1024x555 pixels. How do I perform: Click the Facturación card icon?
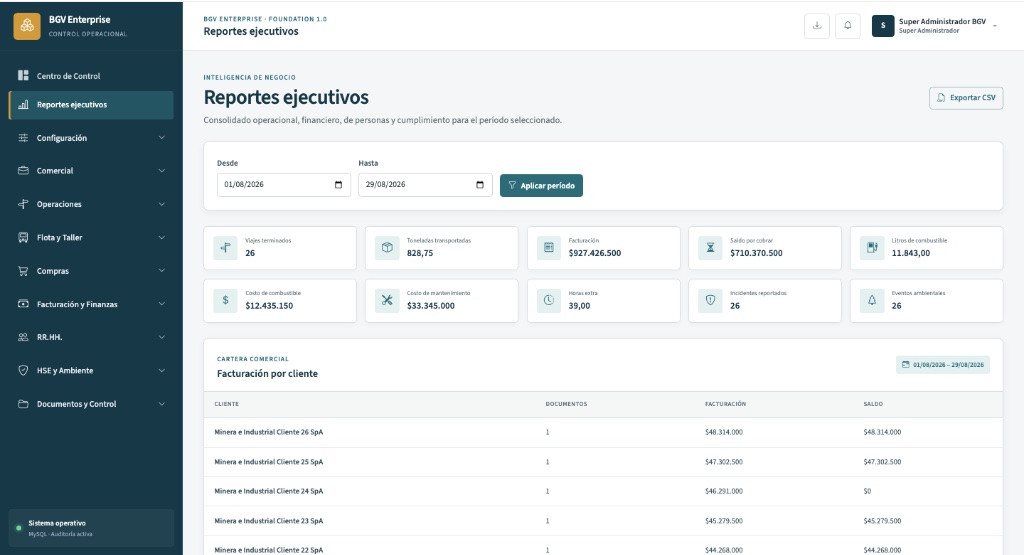pos(549,247)
